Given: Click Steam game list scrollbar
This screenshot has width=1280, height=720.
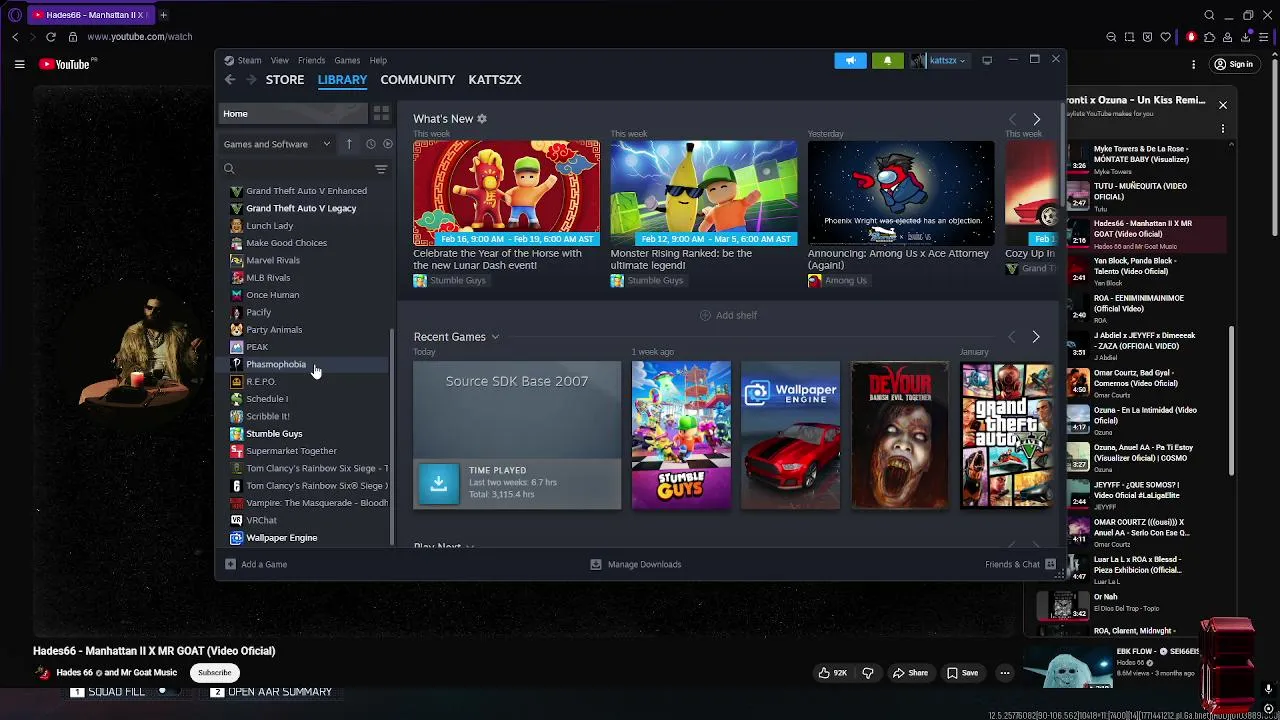Looking at the screenshot, I should [392, 438].
